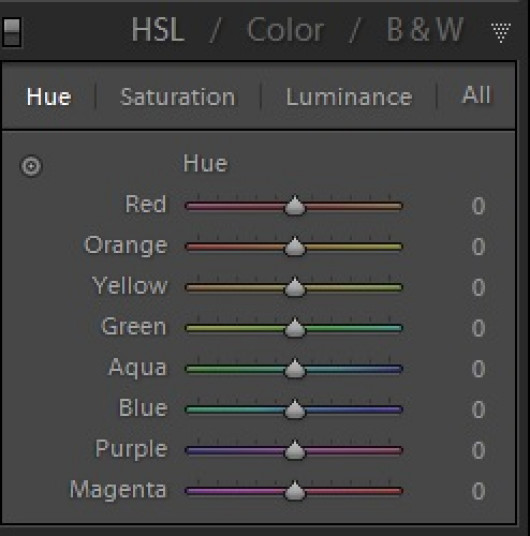Toggle the HSL panel on/off switch
530x536 pixels.
[x=12, y=32]
